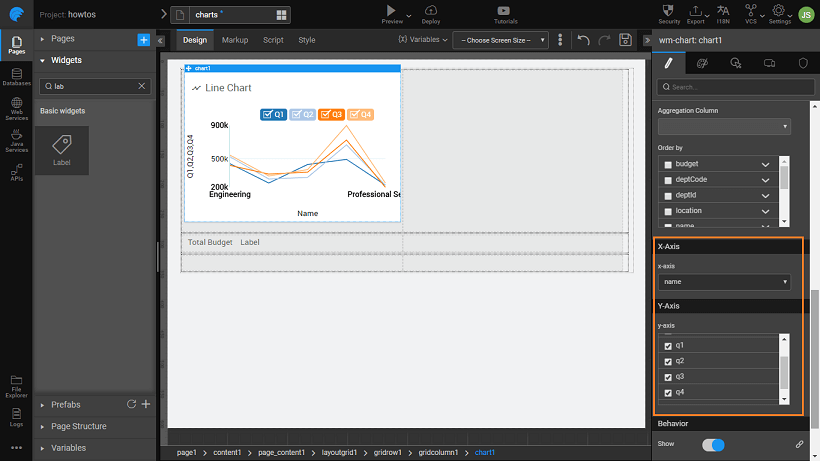
Task: Open the File Explorer panel
Action: tap(16, 383)
